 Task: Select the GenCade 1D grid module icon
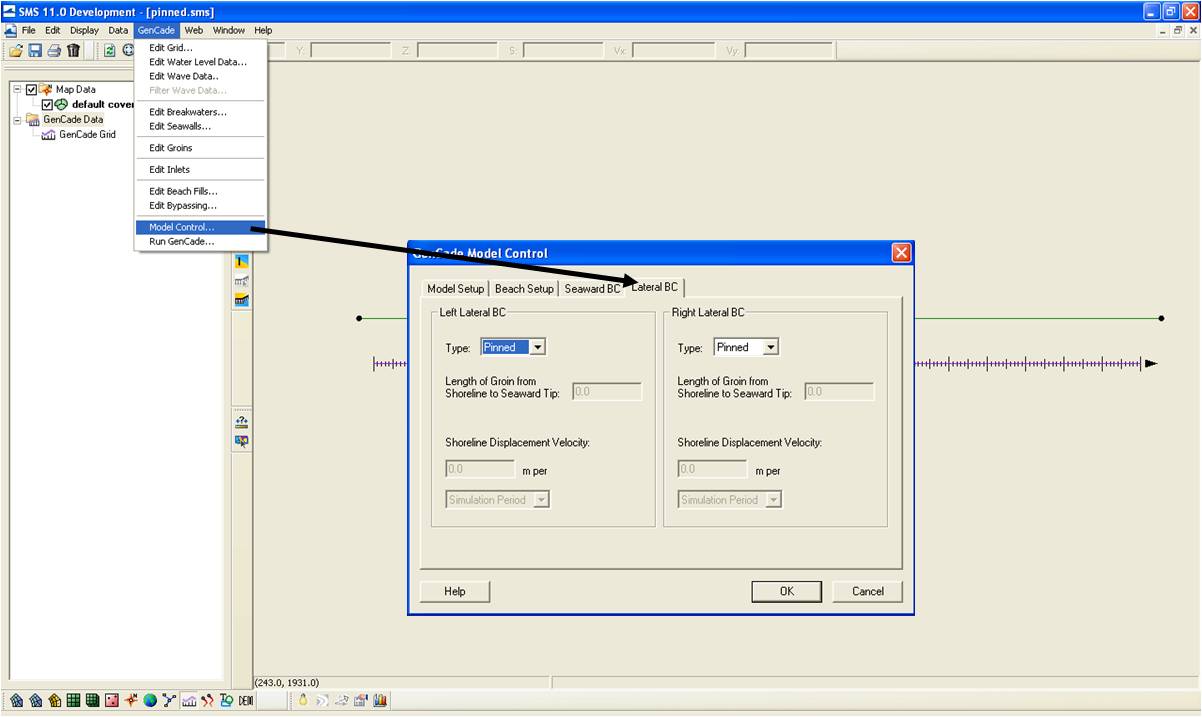[x=188, y=700]
